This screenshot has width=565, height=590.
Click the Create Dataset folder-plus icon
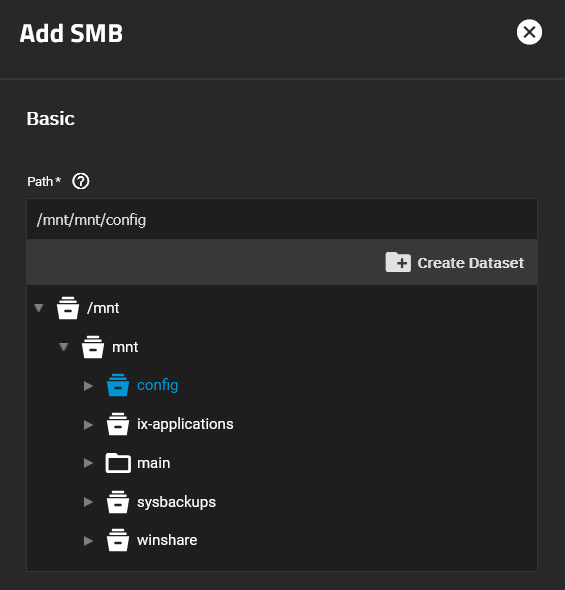tap(398, 262)
